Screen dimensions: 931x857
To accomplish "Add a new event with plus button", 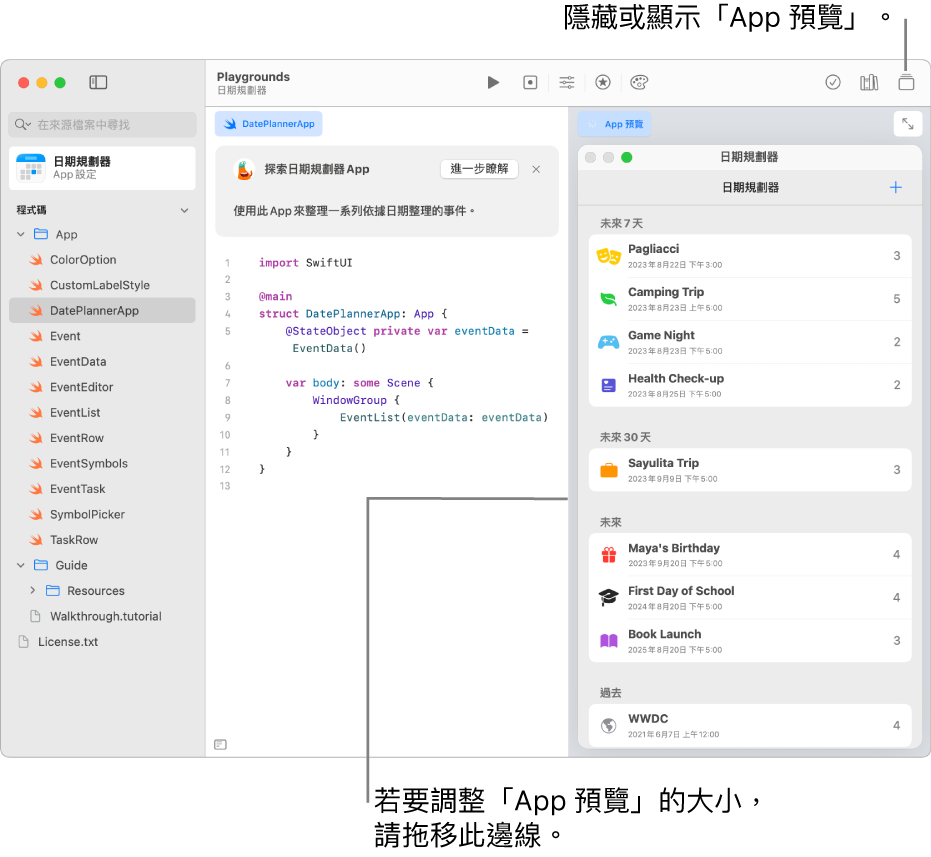I will 896,188.
